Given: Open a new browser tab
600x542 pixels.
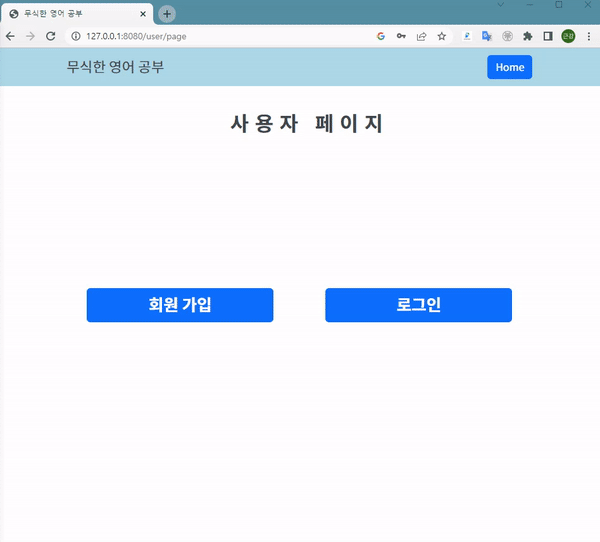Looking at the screenshot, I should point(167,14).
